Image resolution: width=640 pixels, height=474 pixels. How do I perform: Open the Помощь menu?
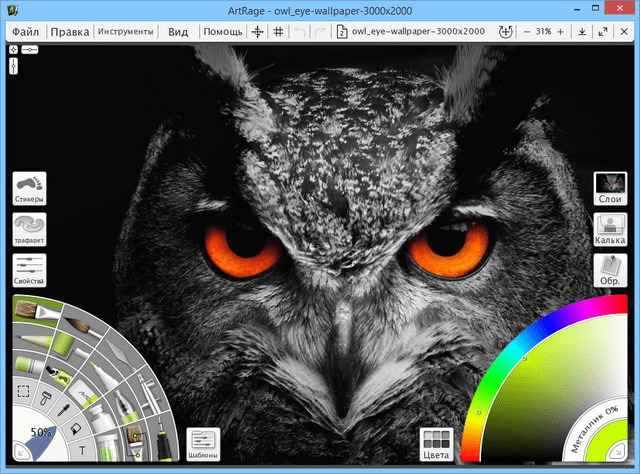[x=223, y=31]
